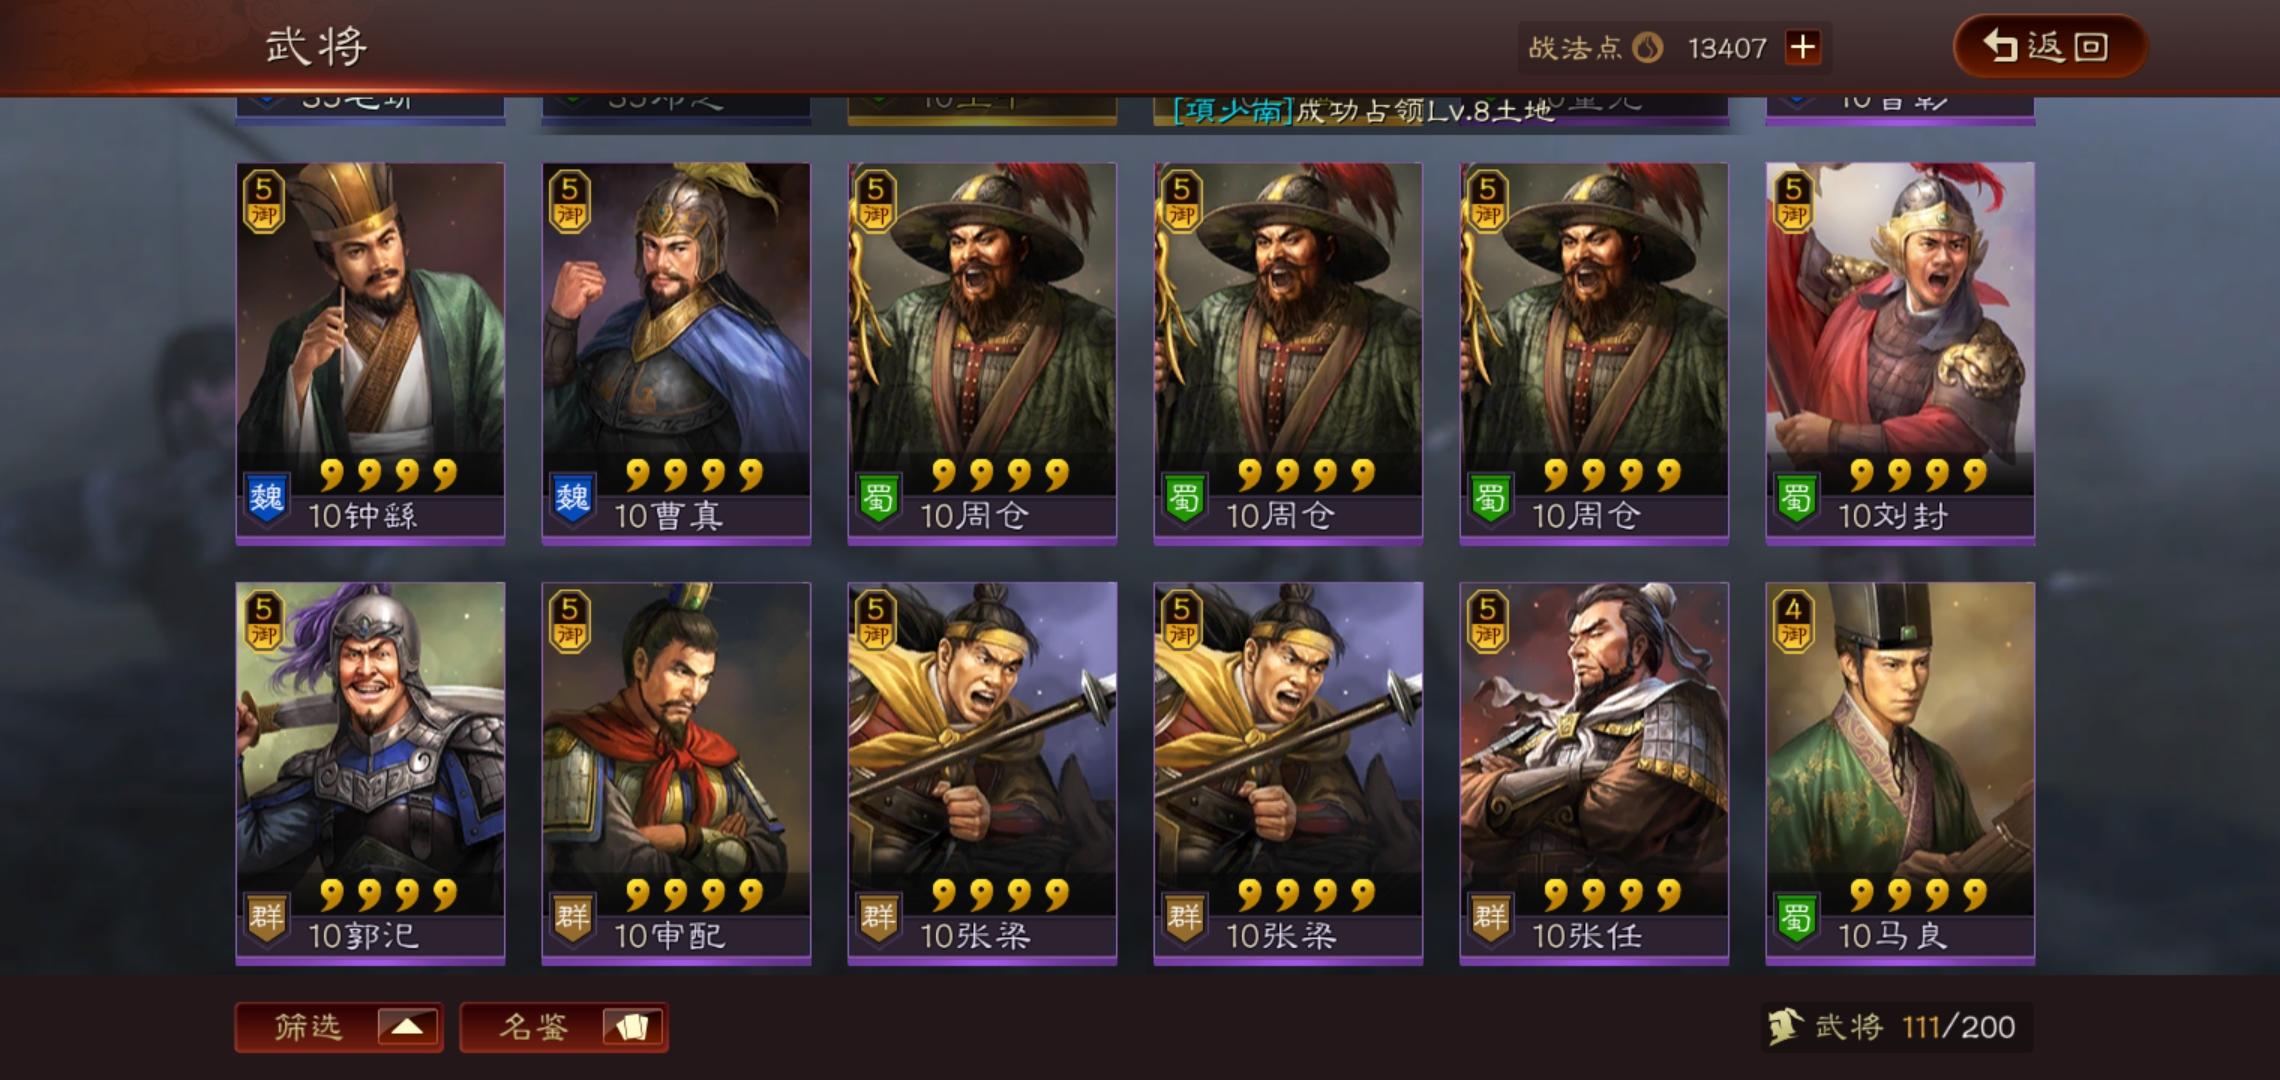Open the 张任 general card
This screenshot has height=1080, width=2280.
(x=1594, y=773)
